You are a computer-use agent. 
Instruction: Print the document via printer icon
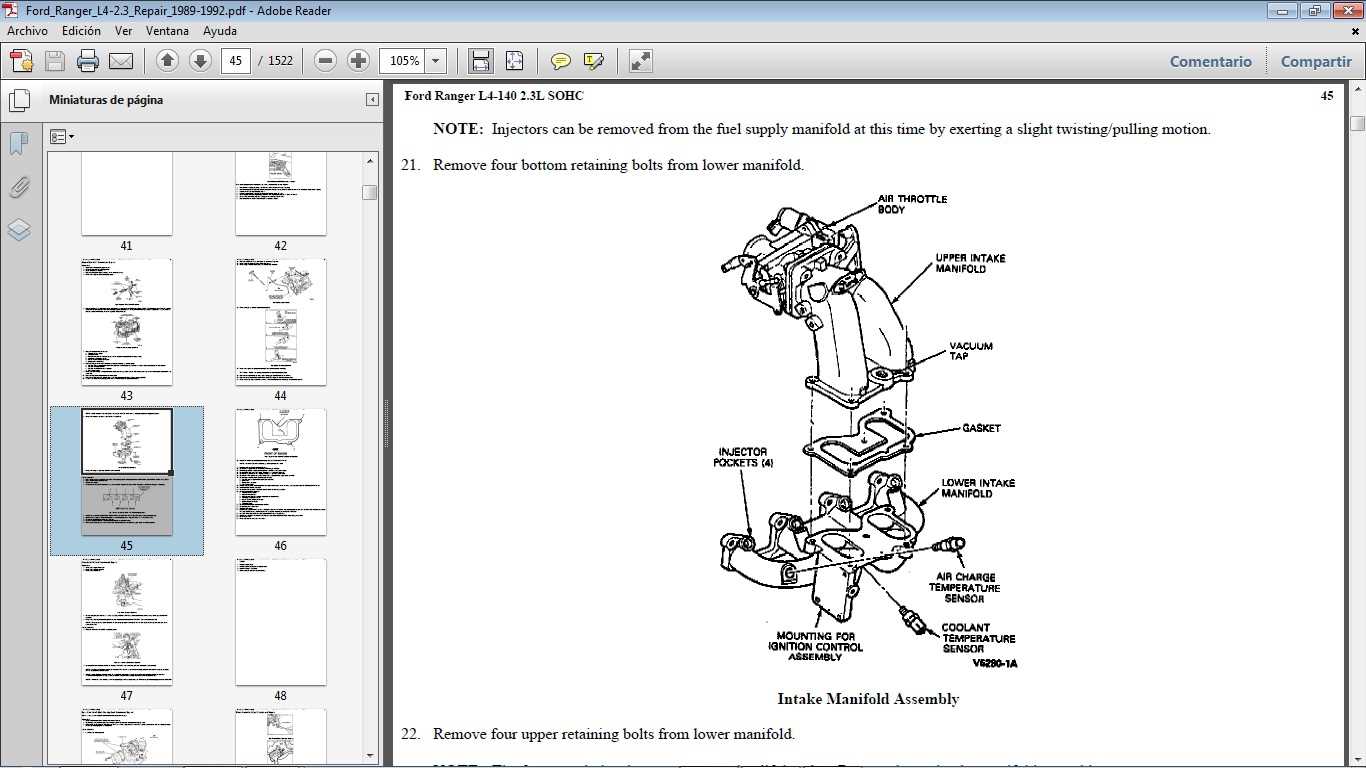point(88,61)
